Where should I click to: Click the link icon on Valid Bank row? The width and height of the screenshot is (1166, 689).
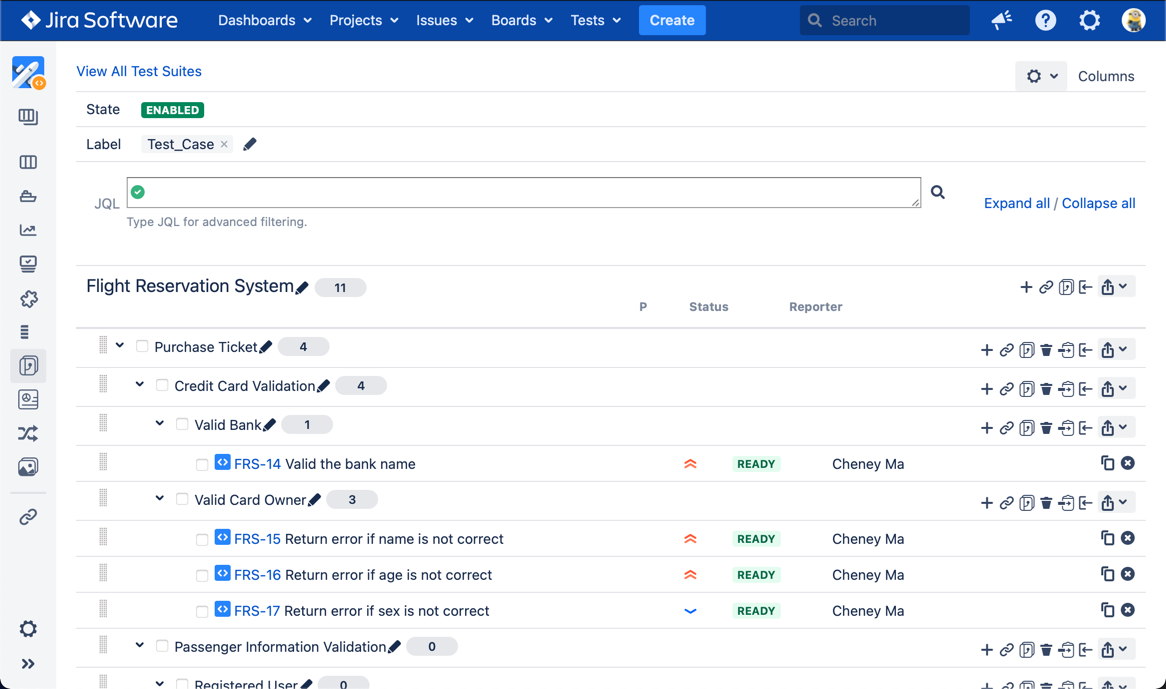(1007, 428)
